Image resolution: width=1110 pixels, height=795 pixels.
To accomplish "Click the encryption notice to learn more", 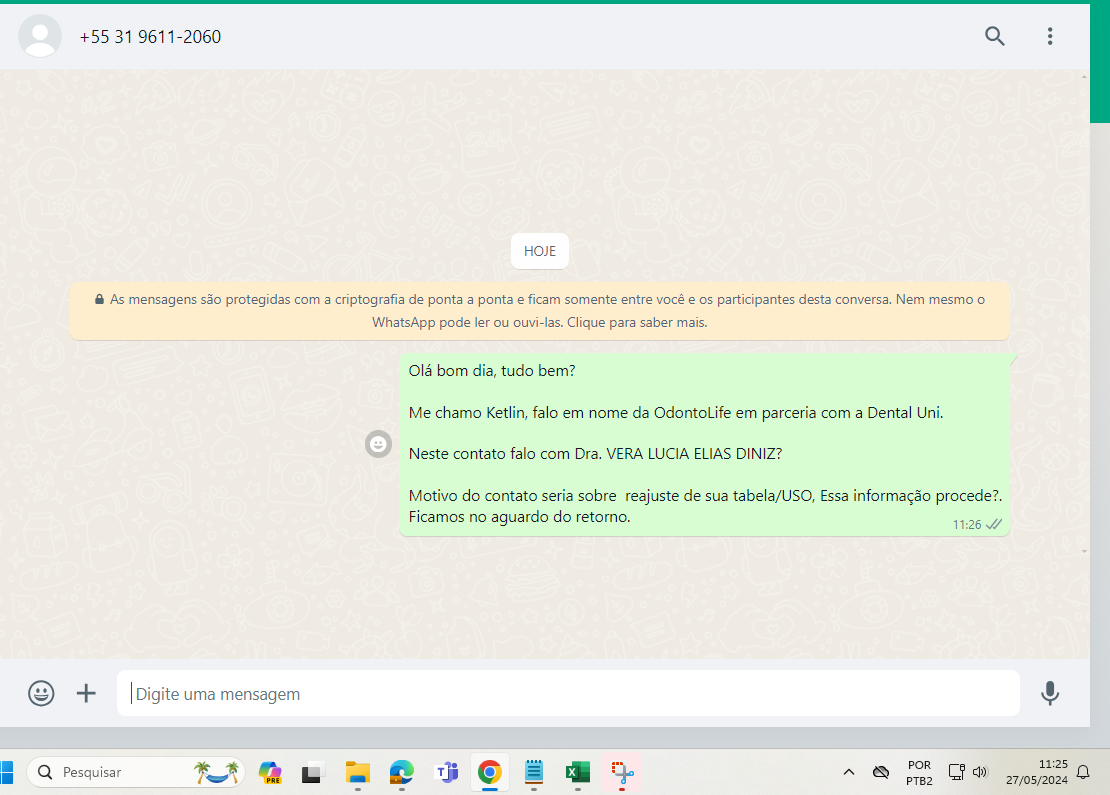I will pos(539,311).
